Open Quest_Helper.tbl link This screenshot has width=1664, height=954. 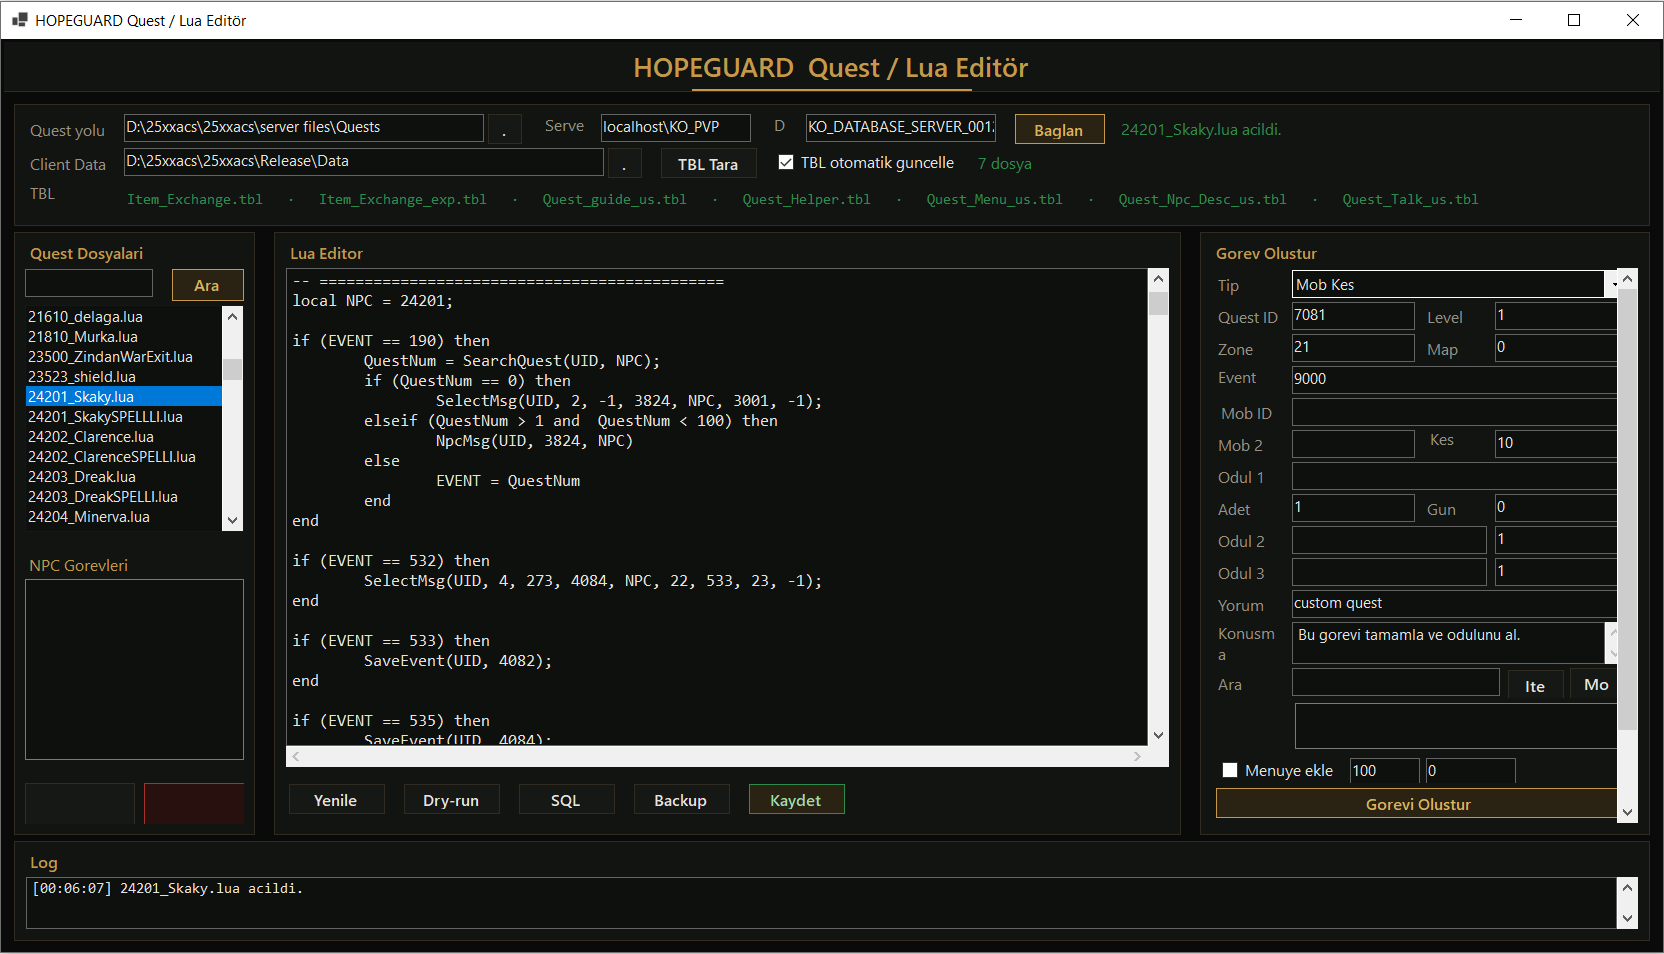(807, 199)
